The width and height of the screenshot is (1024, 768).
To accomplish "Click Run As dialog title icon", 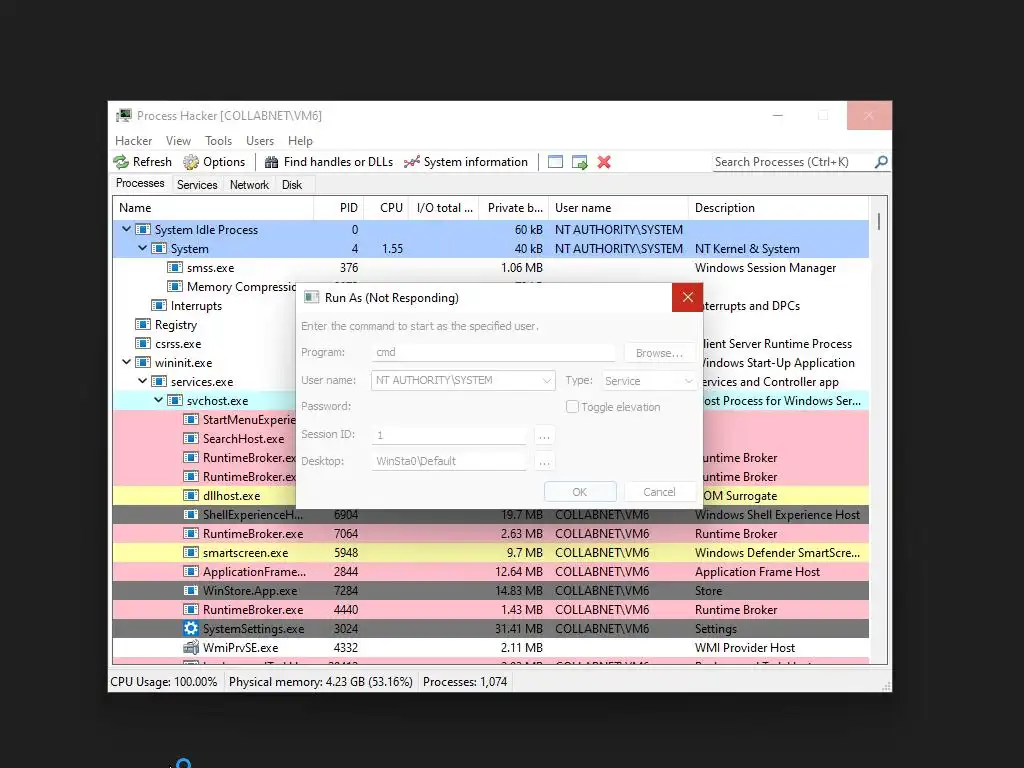I will (x=312, y=298).
